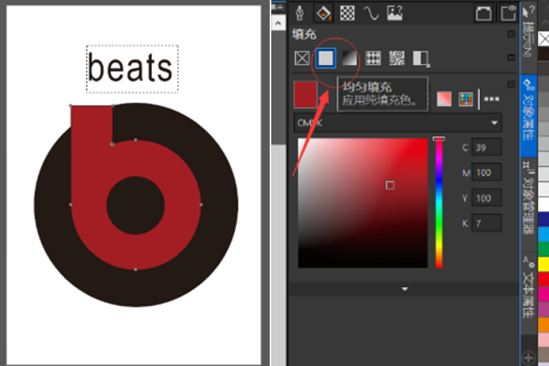This screenshot has height=366, width=549.
Task: Choose the purple palette swatch
Action: (544, 310)
